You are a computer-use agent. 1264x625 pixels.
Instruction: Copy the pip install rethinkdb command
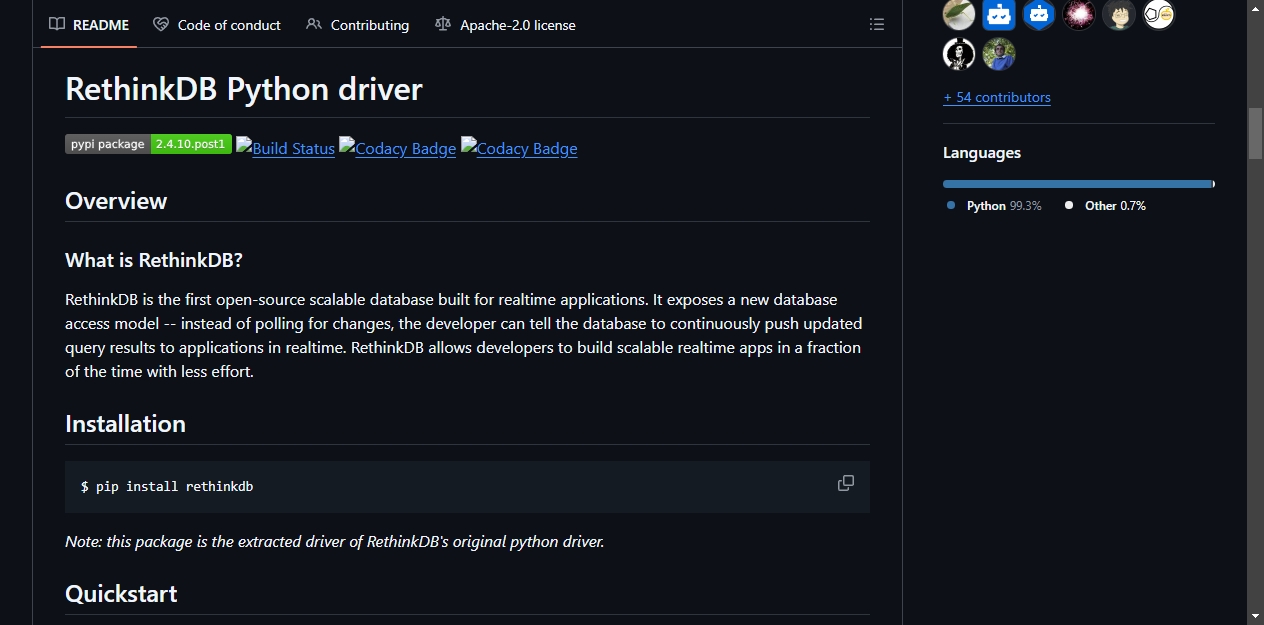tap(846, 484)
